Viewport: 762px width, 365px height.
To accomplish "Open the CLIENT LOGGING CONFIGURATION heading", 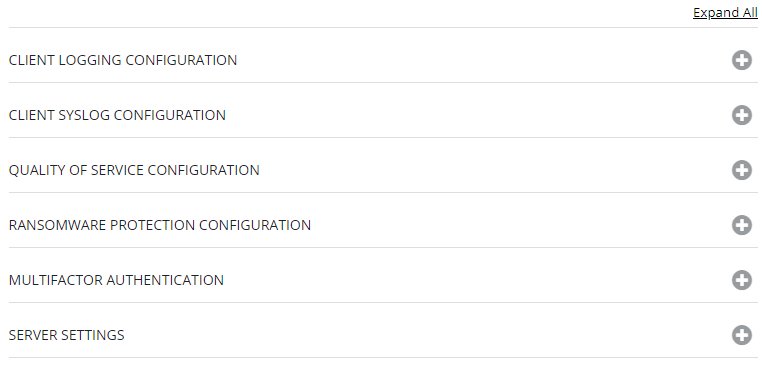I will pyautogui.click(x=123, y=60).
